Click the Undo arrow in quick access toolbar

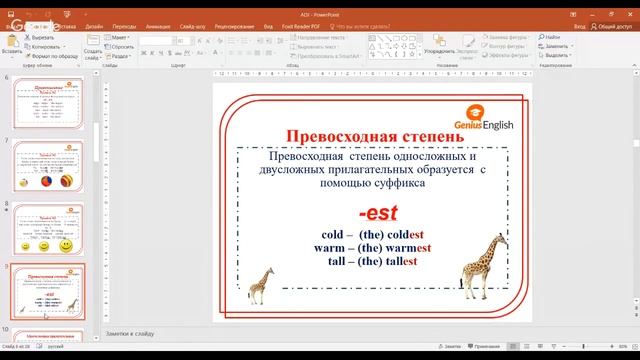[29, 14]
